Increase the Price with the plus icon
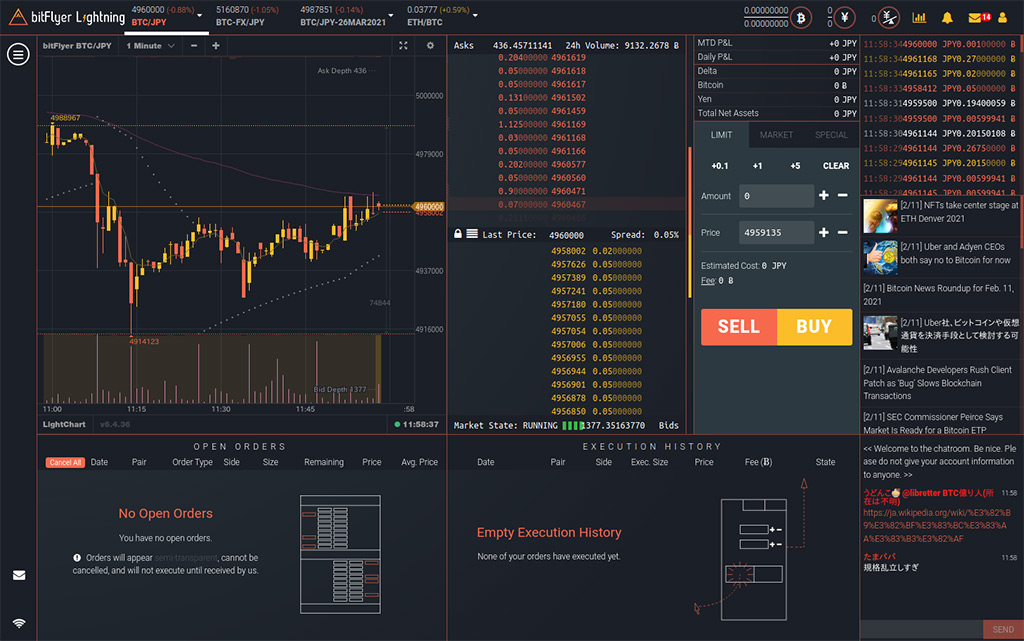The image size is (1024, 641). (x=824, y=232)
